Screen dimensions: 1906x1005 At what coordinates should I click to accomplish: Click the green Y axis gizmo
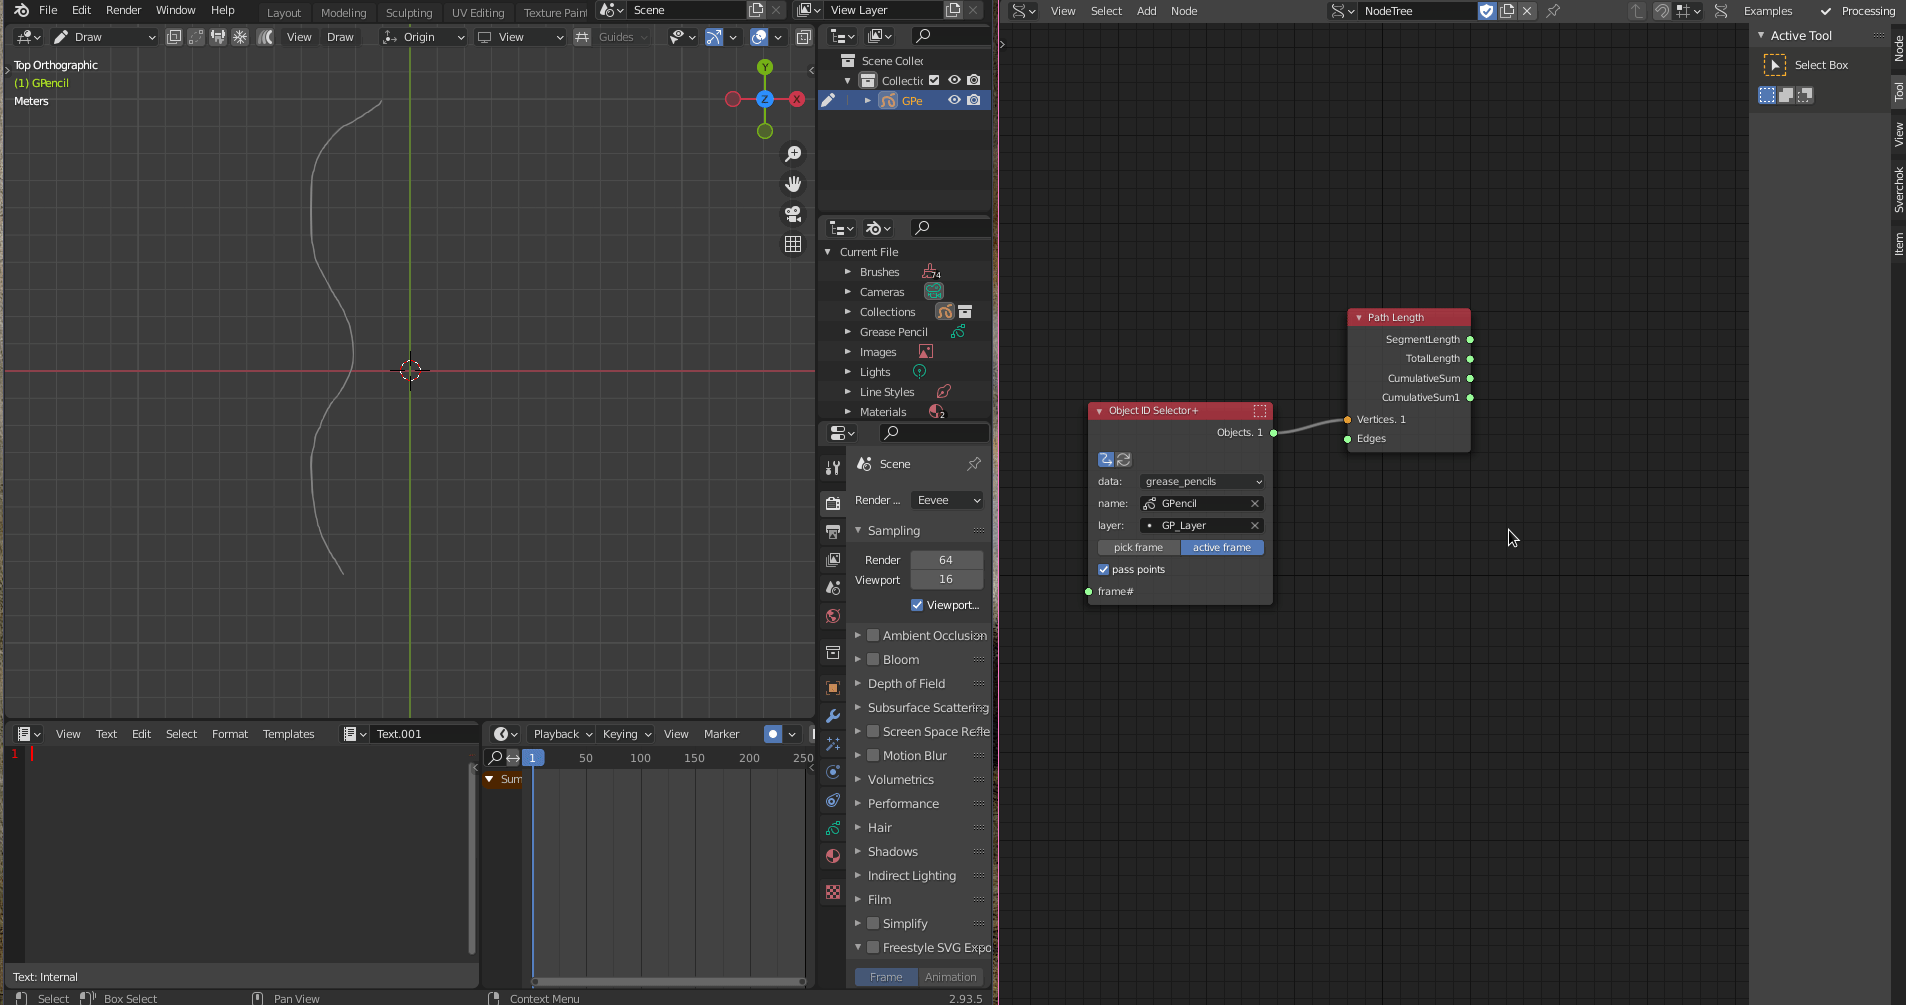(x=765, y=67)
